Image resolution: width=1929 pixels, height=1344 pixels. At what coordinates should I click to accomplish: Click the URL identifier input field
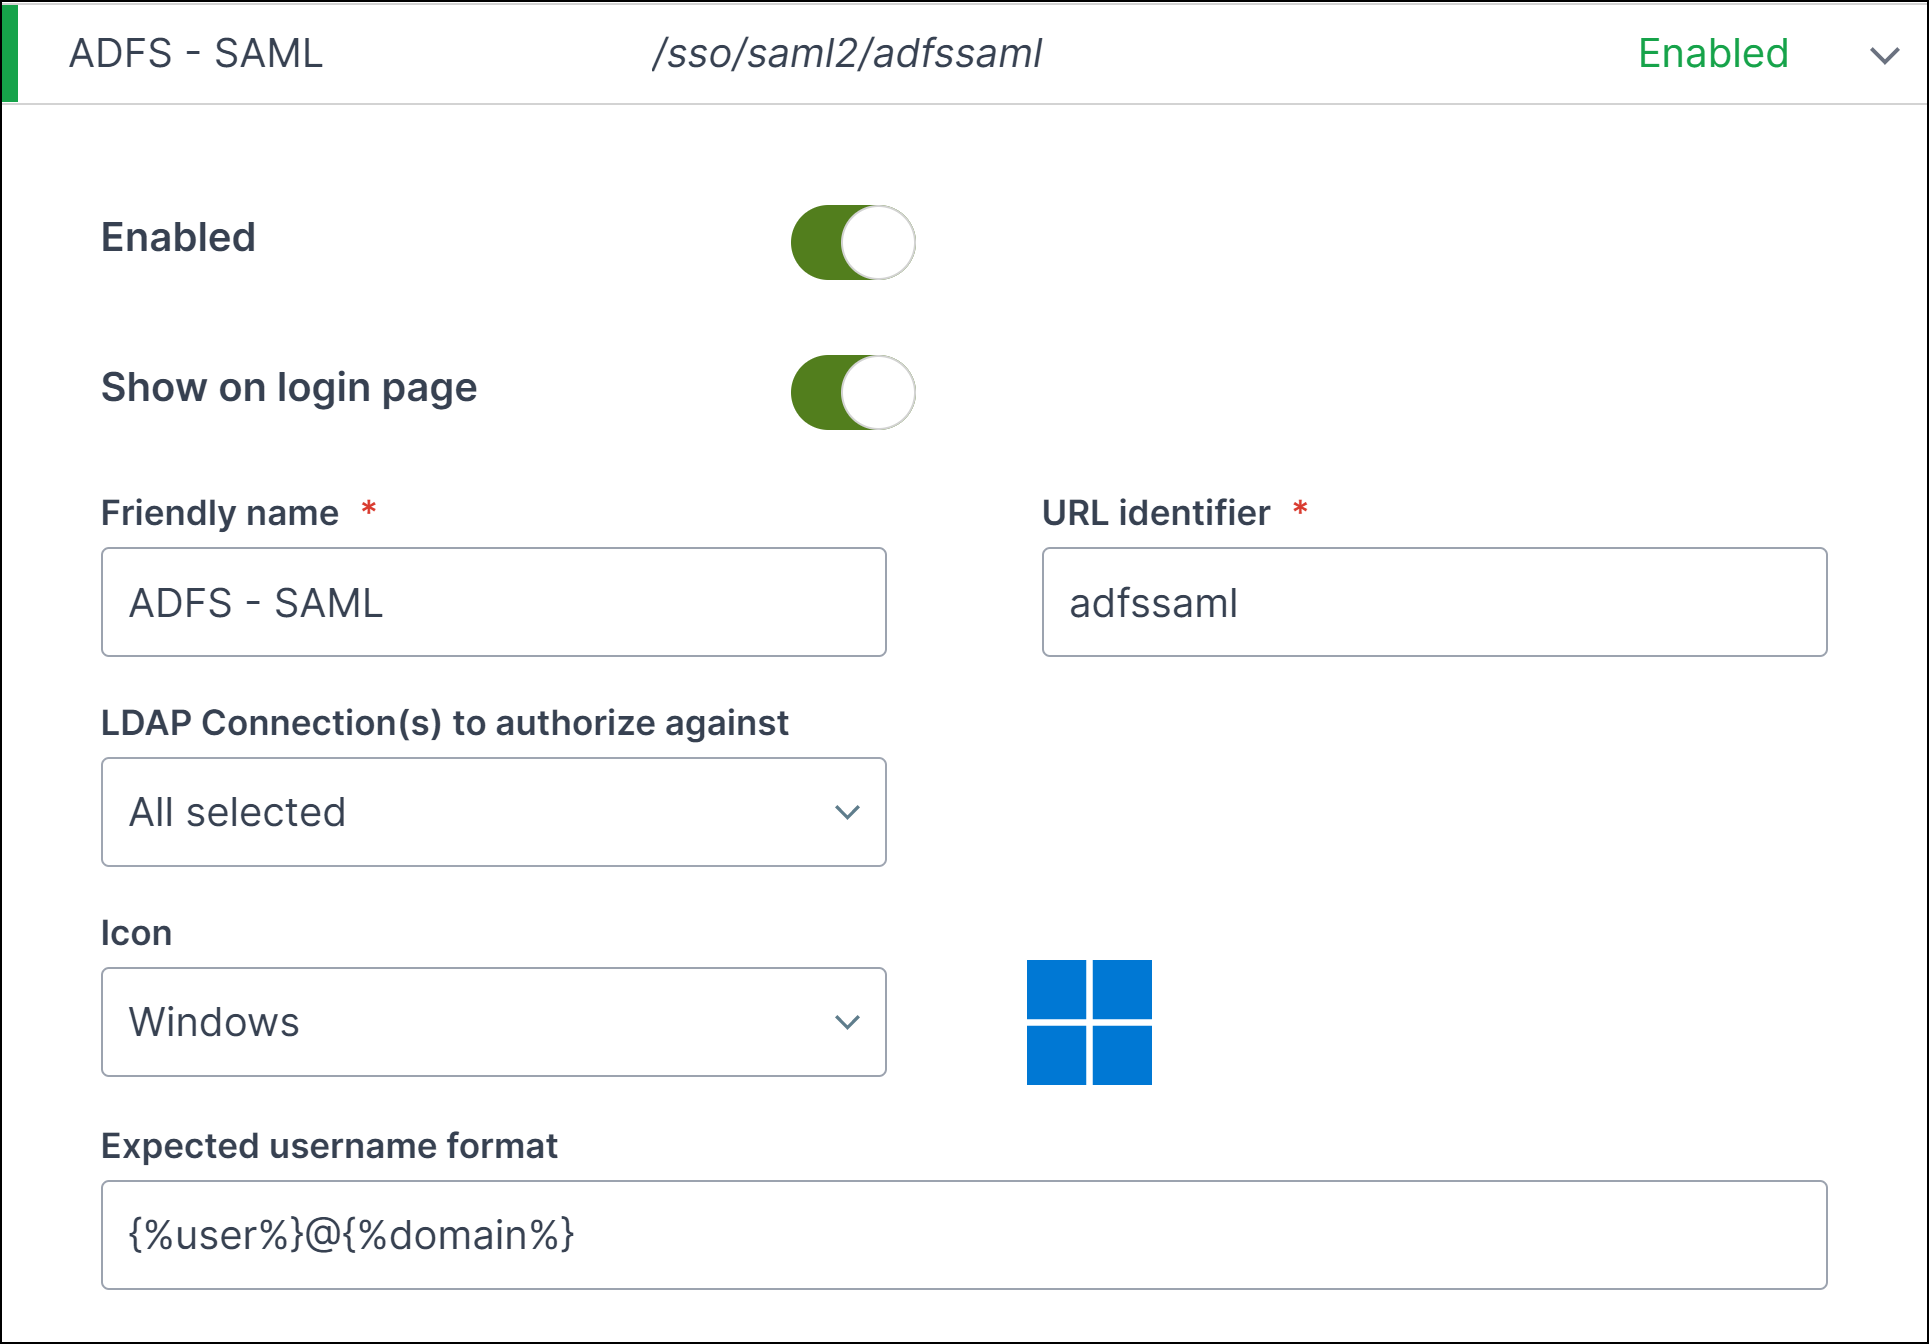click(x=1434, y=602)
